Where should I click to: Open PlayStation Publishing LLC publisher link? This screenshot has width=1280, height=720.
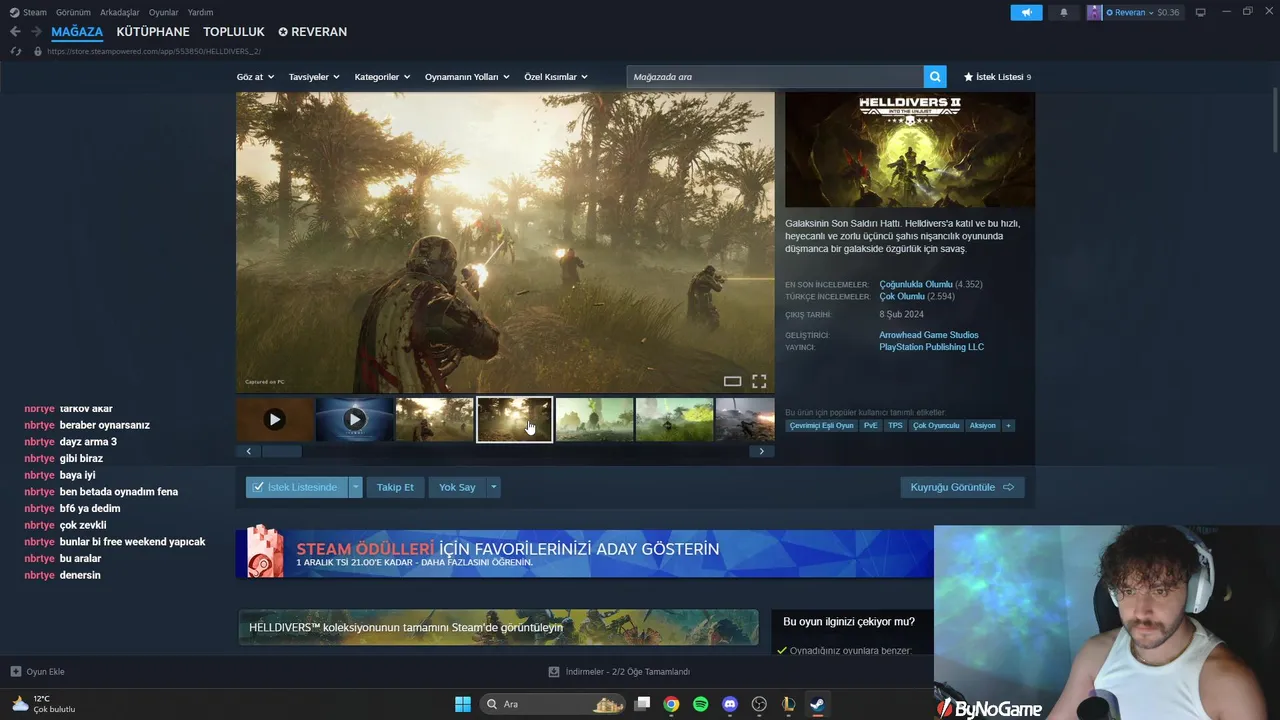931,347
